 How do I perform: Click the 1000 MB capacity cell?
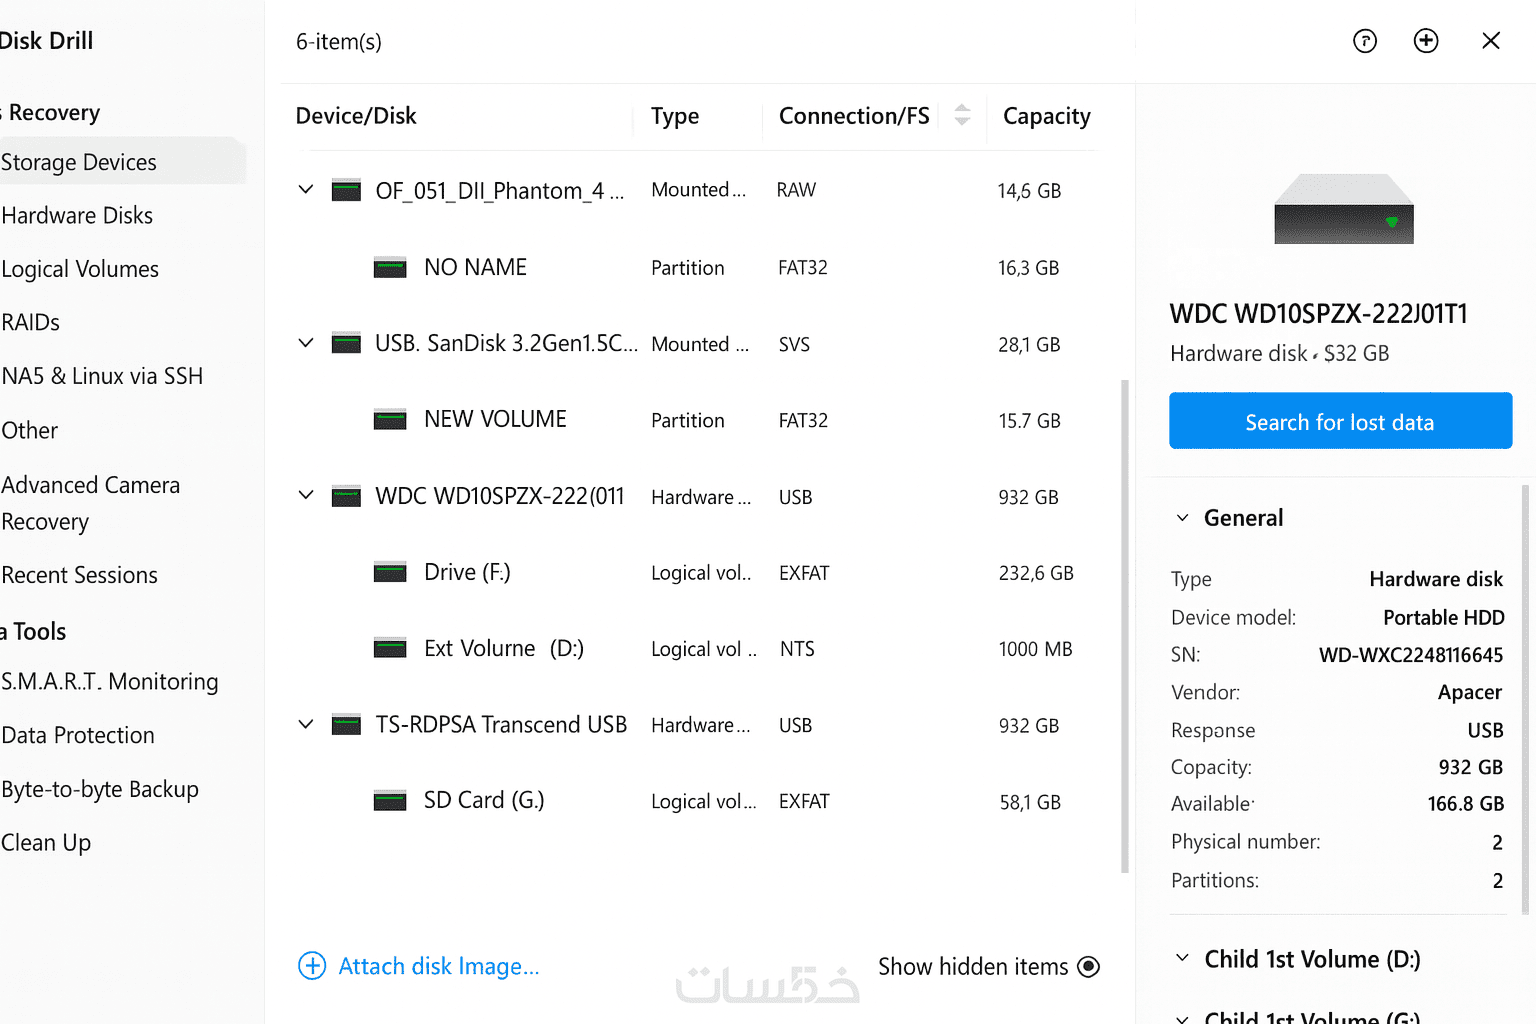tap(1035, 649)
